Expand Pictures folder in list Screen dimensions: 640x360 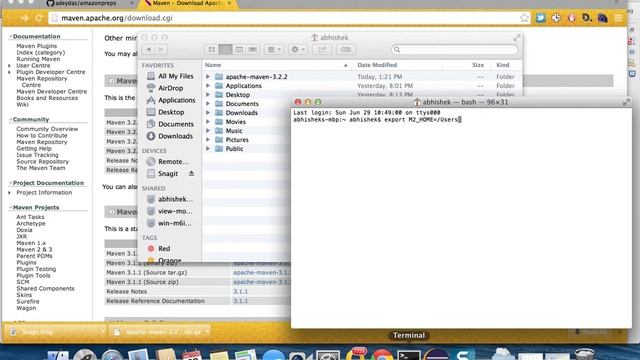pyautogui.click(x=208, y=139)
